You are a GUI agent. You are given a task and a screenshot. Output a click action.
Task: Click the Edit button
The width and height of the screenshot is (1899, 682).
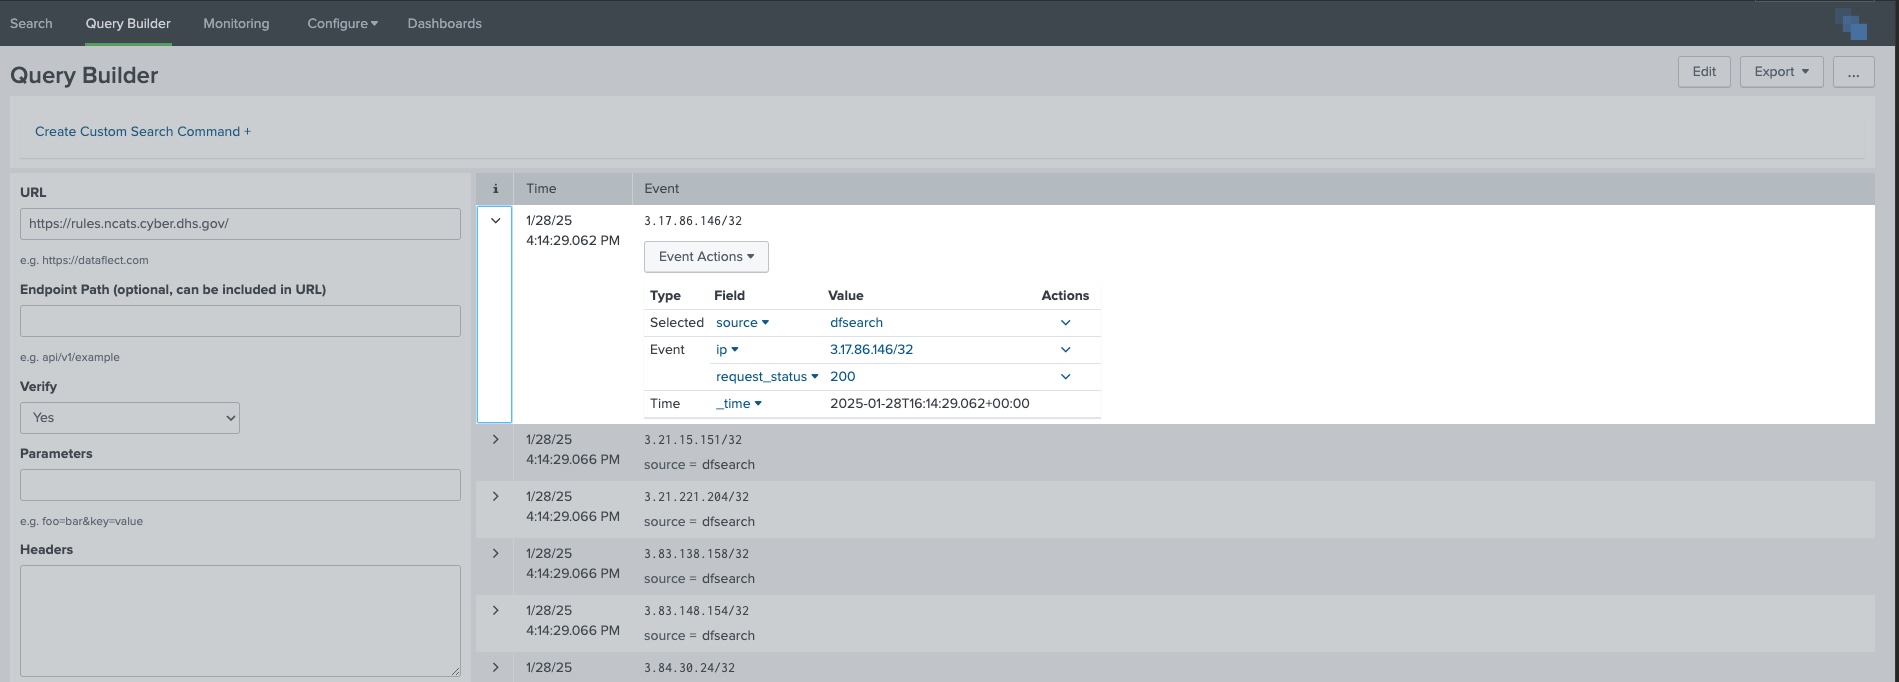click(x=1704, y=72)
